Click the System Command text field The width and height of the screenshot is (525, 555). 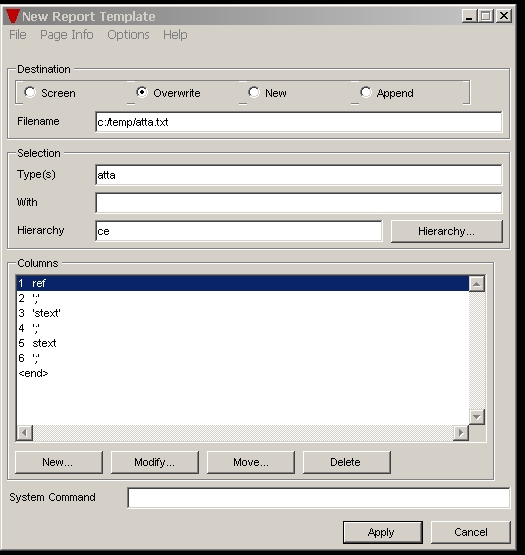point(319,498)
